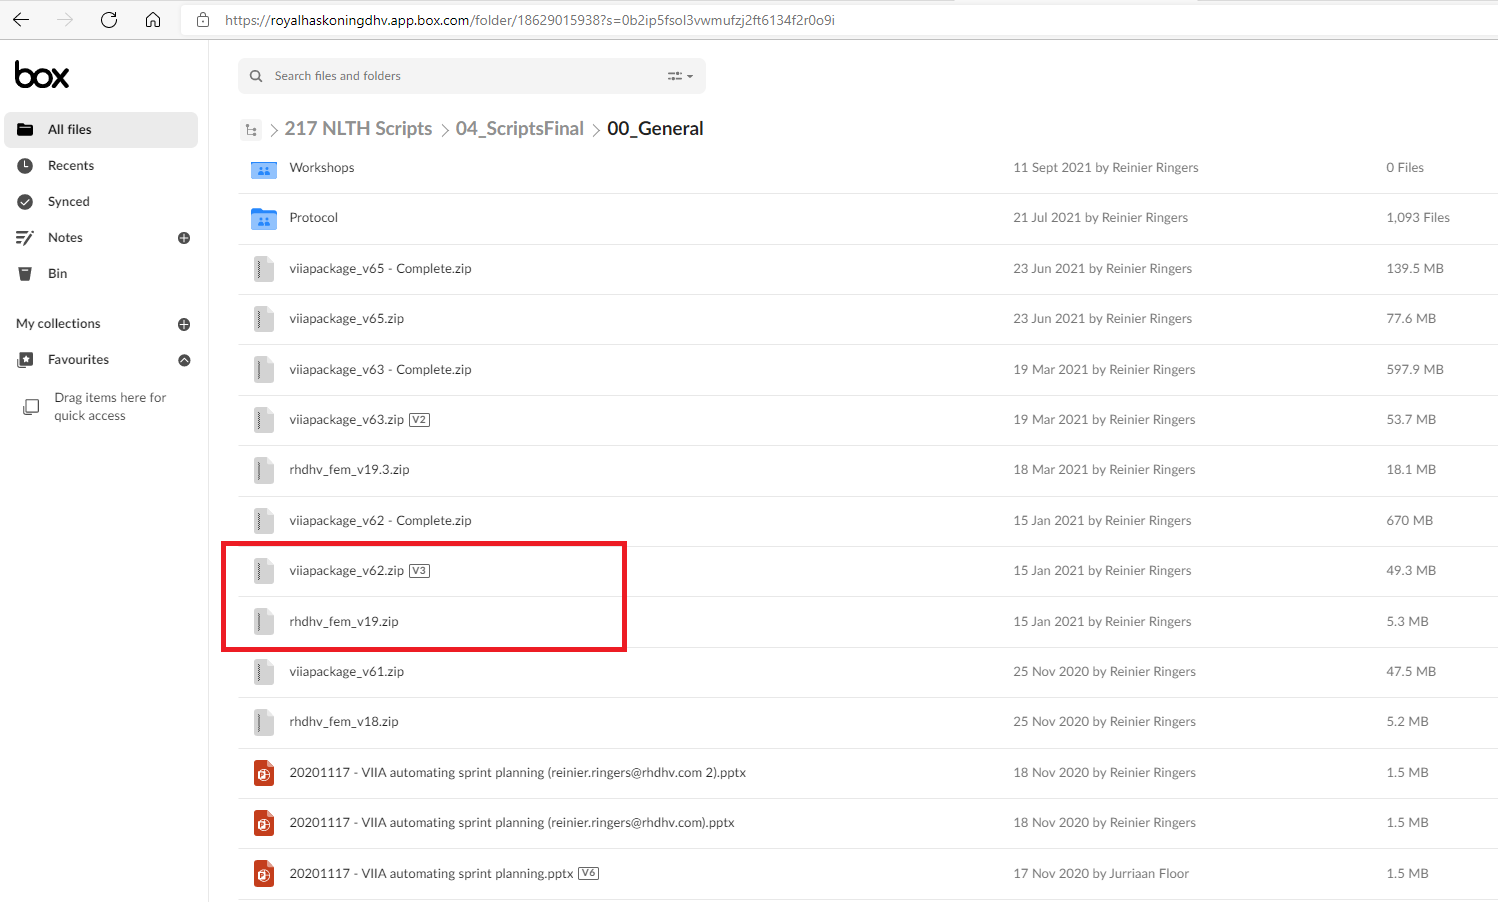Screen dimensions: 1498x902
Task: Open viiapackage_v61.zip
Action: (346, 672)
